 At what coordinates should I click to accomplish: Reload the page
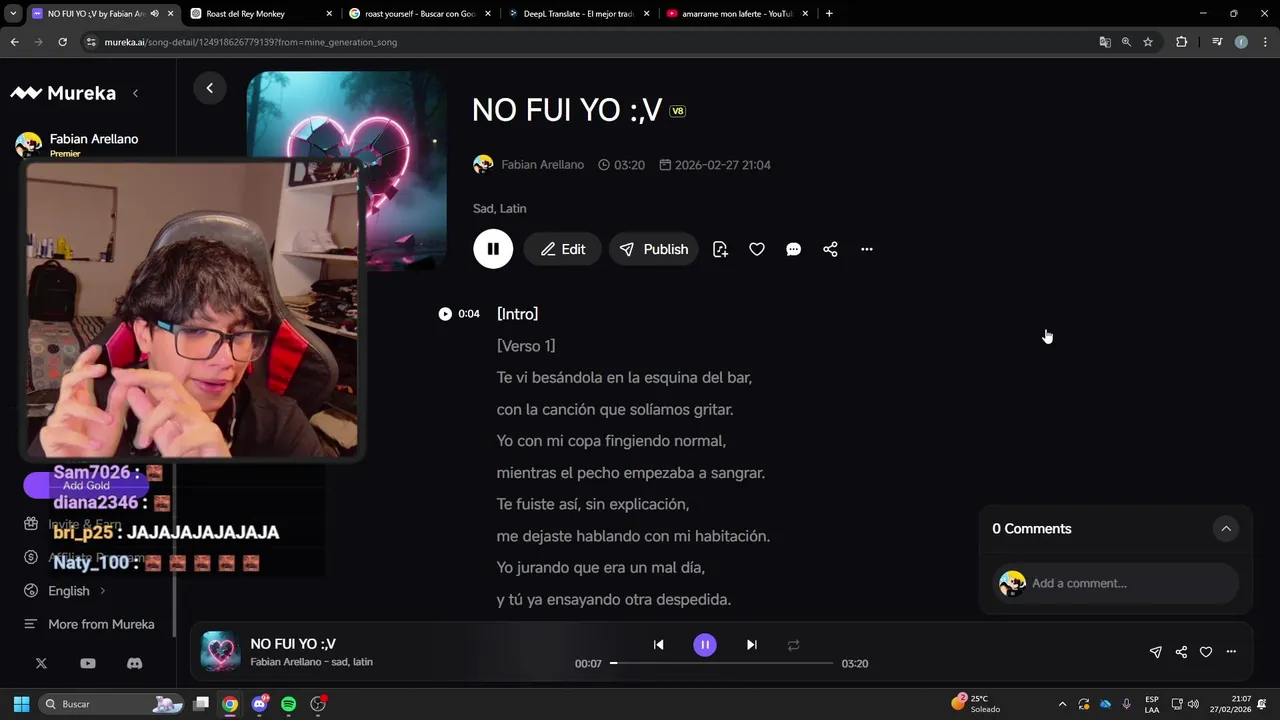[62, 42]
